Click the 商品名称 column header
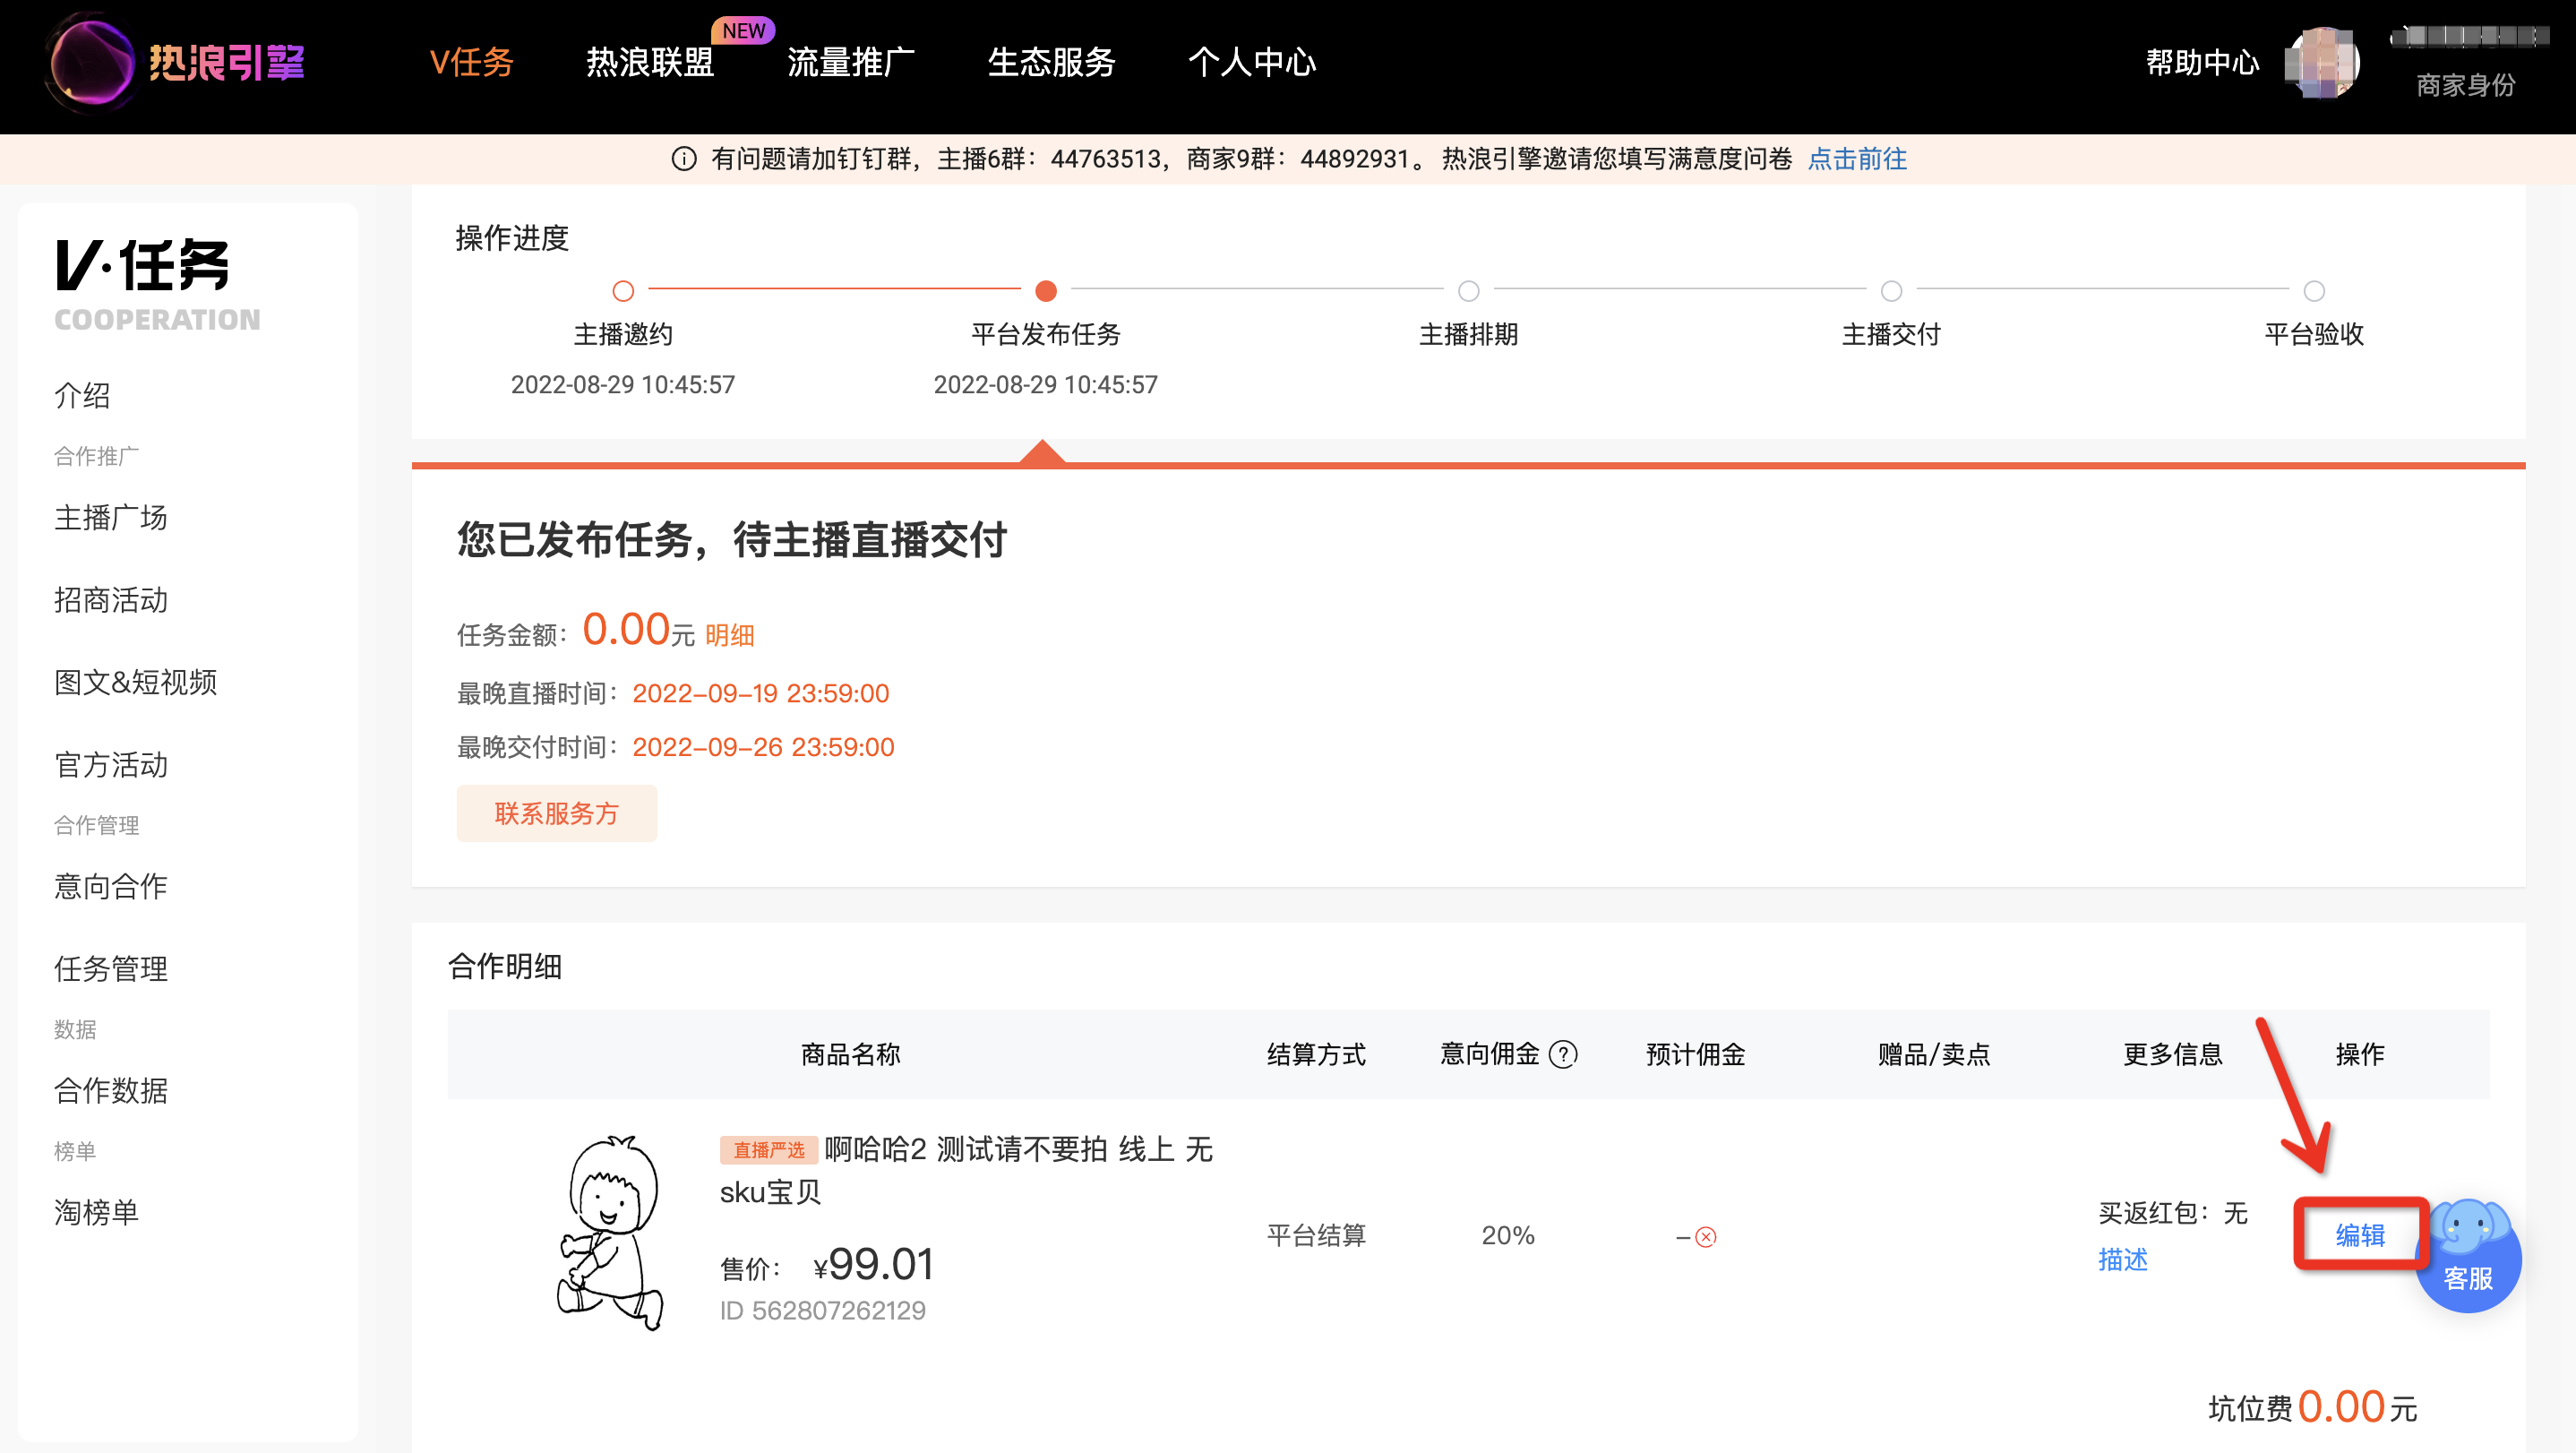This screenshot has width=2576, height=1453. click(x=850, y=1054)
